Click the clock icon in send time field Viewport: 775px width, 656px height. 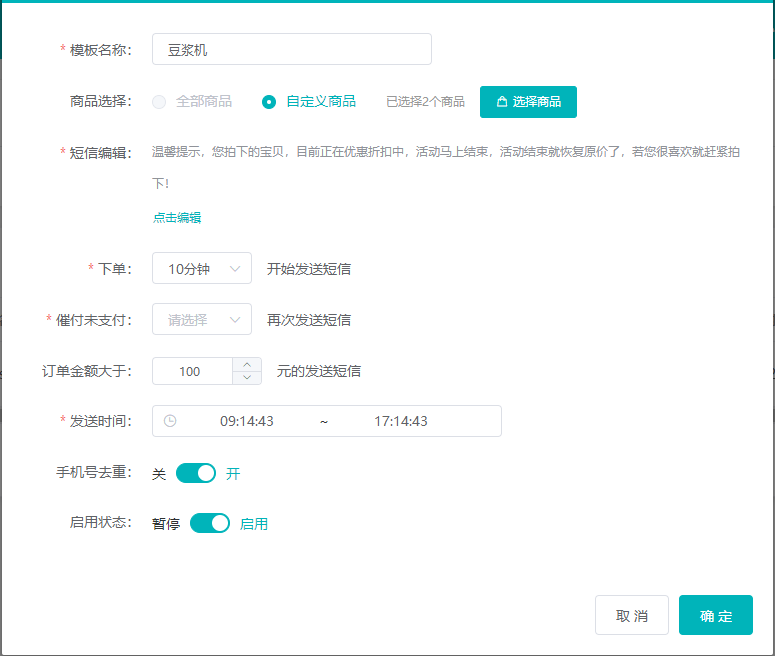(x=170, y=421)
